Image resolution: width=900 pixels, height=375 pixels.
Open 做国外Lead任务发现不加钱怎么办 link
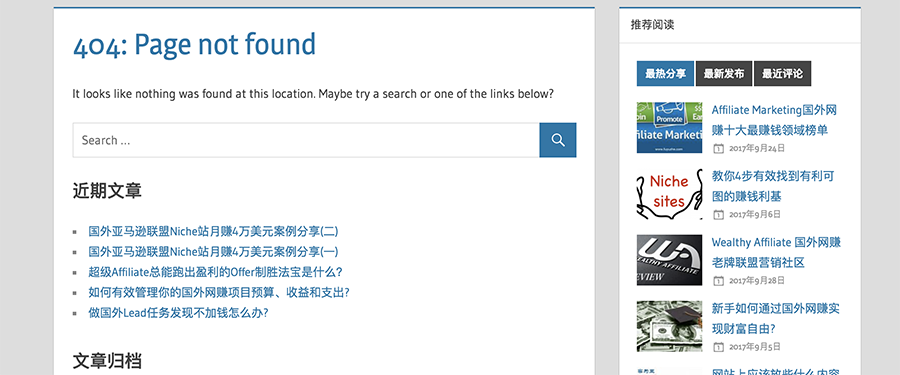pos(178,313)
